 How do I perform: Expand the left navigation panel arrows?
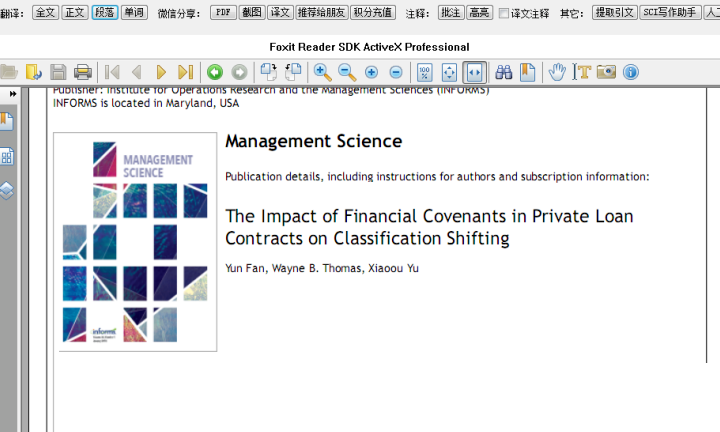coord(13,94)
